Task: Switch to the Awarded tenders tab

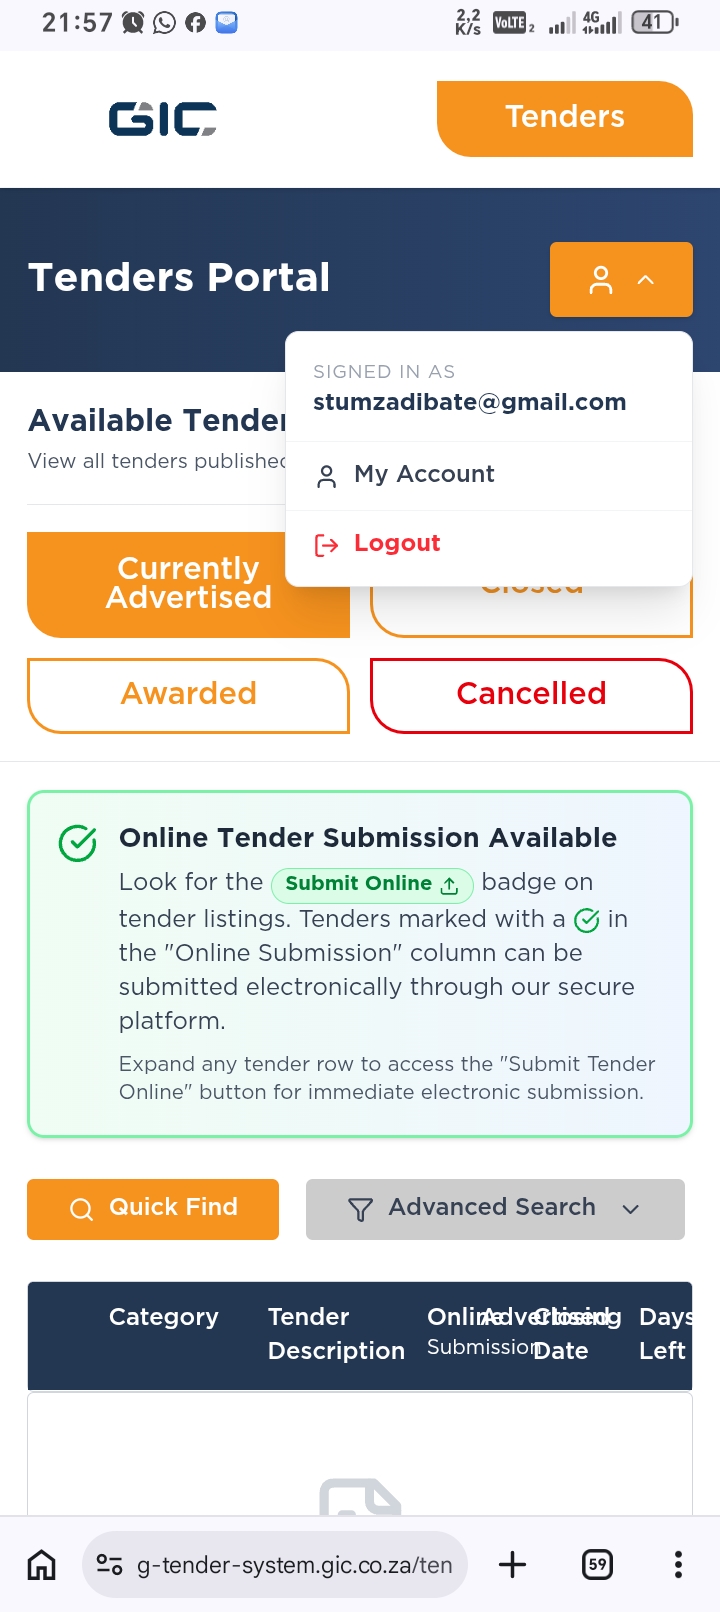Action: click(188, 695)
